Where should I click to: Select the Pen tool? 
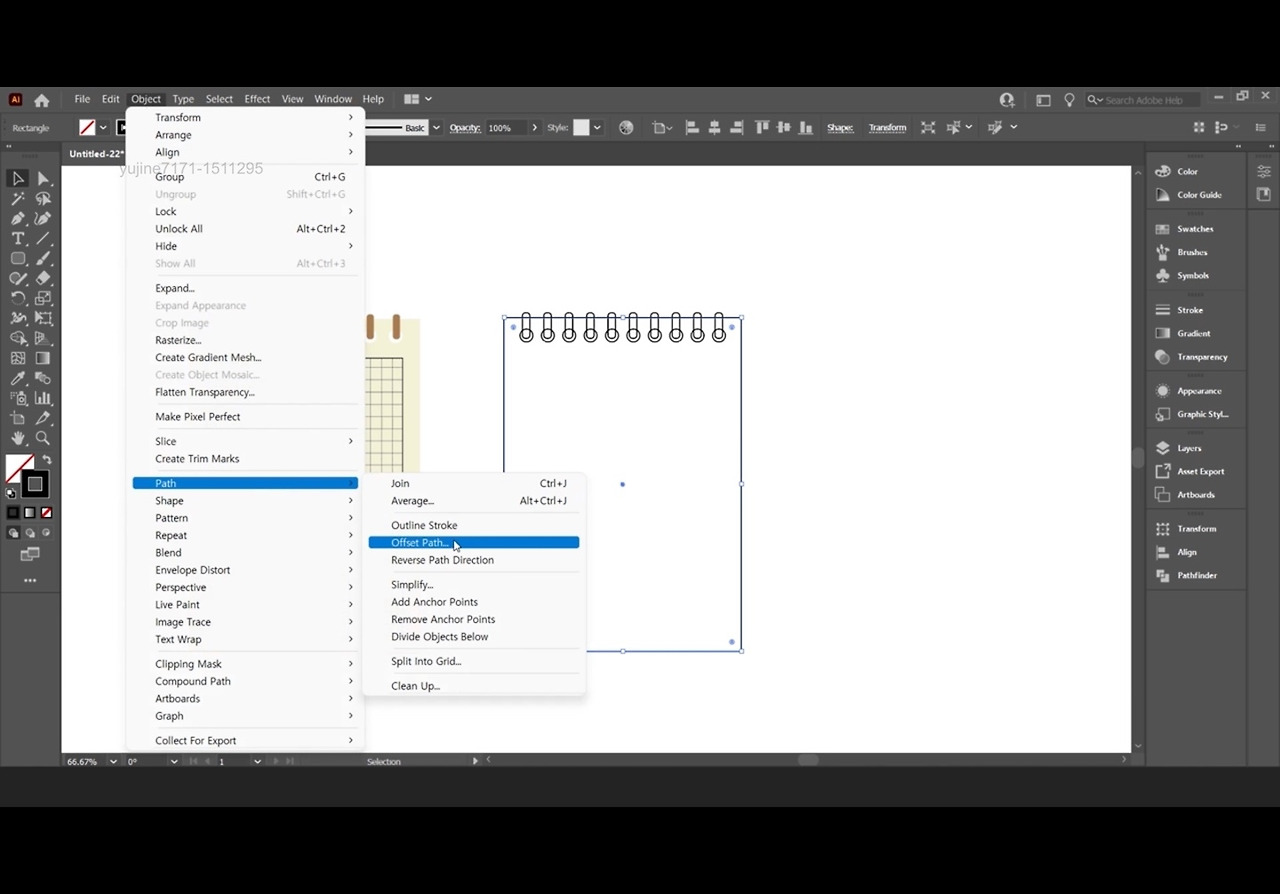click(x=18, y=218)
